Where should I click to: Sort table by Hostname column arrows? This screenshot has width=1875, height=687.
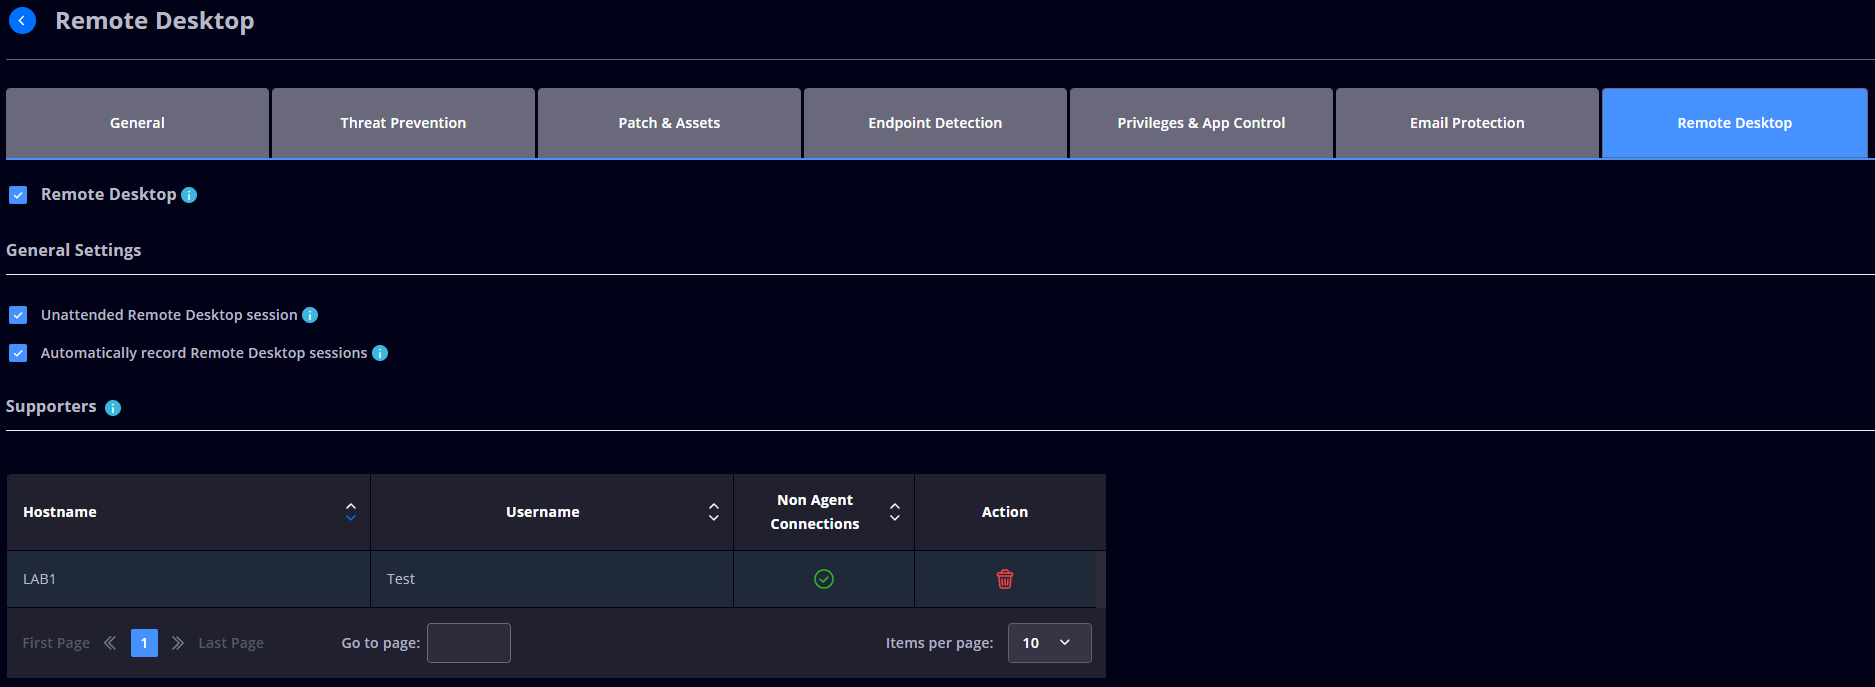351,512
